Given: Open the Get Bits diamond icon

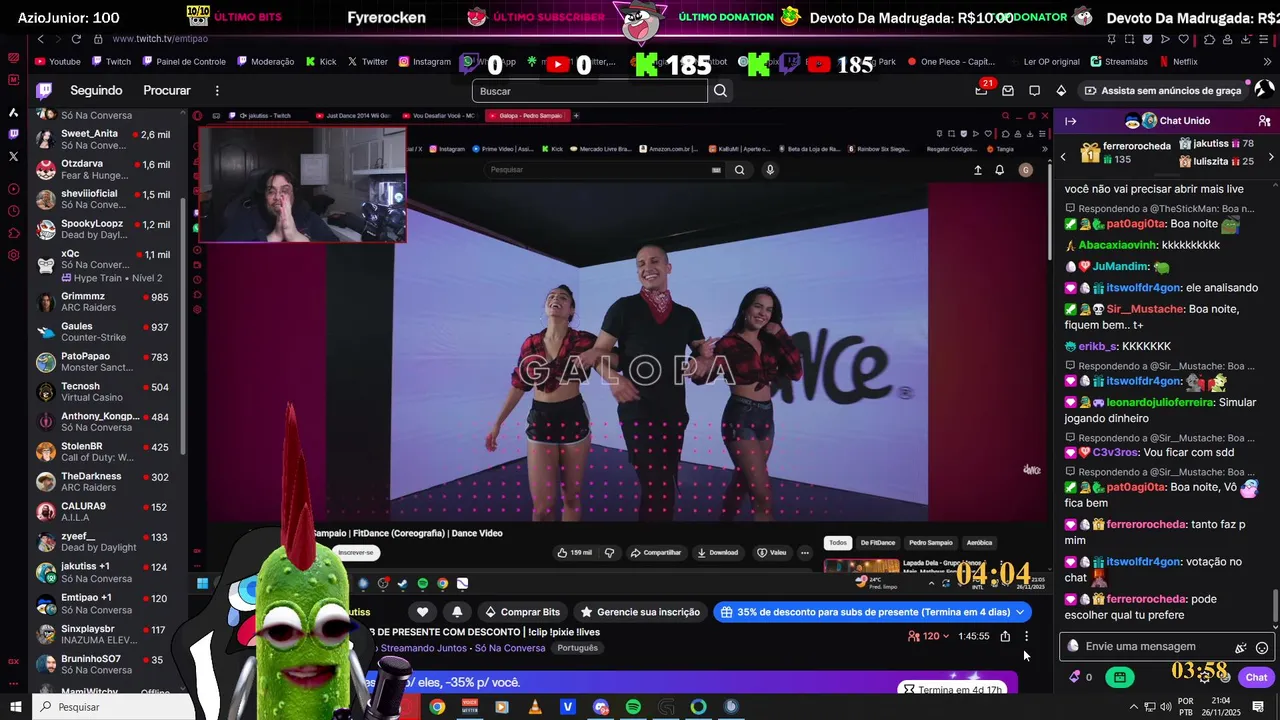Looking at the screenshot, I should click(x=1061, y=90).
